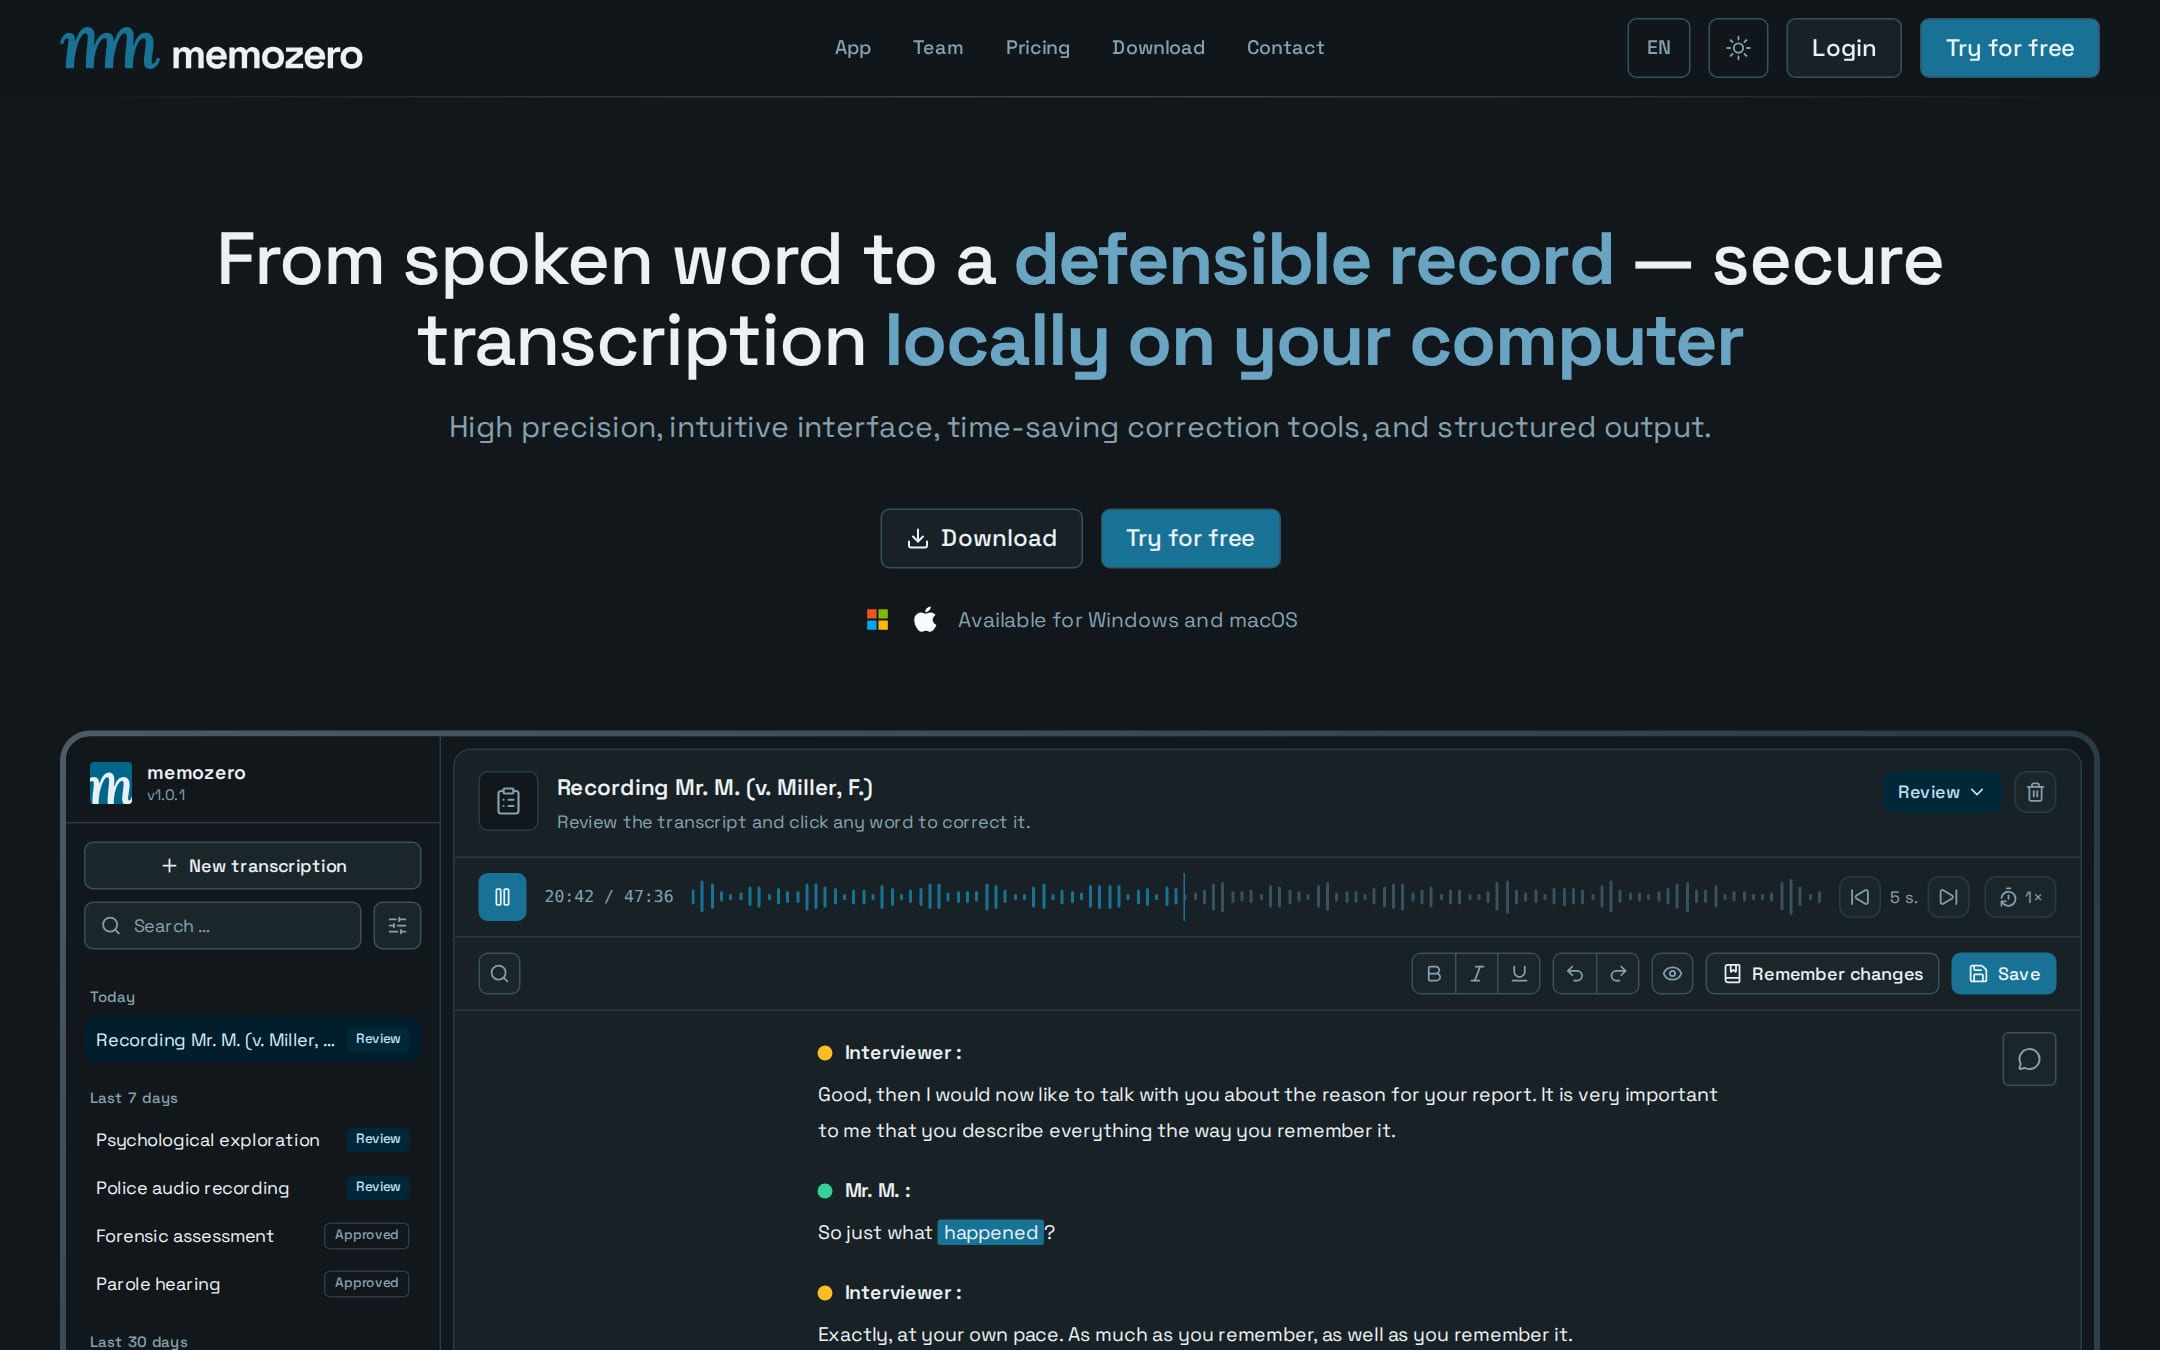Open the App menu item
The width and height of the screenshot is (2160, 1350).
coord(852,48)
